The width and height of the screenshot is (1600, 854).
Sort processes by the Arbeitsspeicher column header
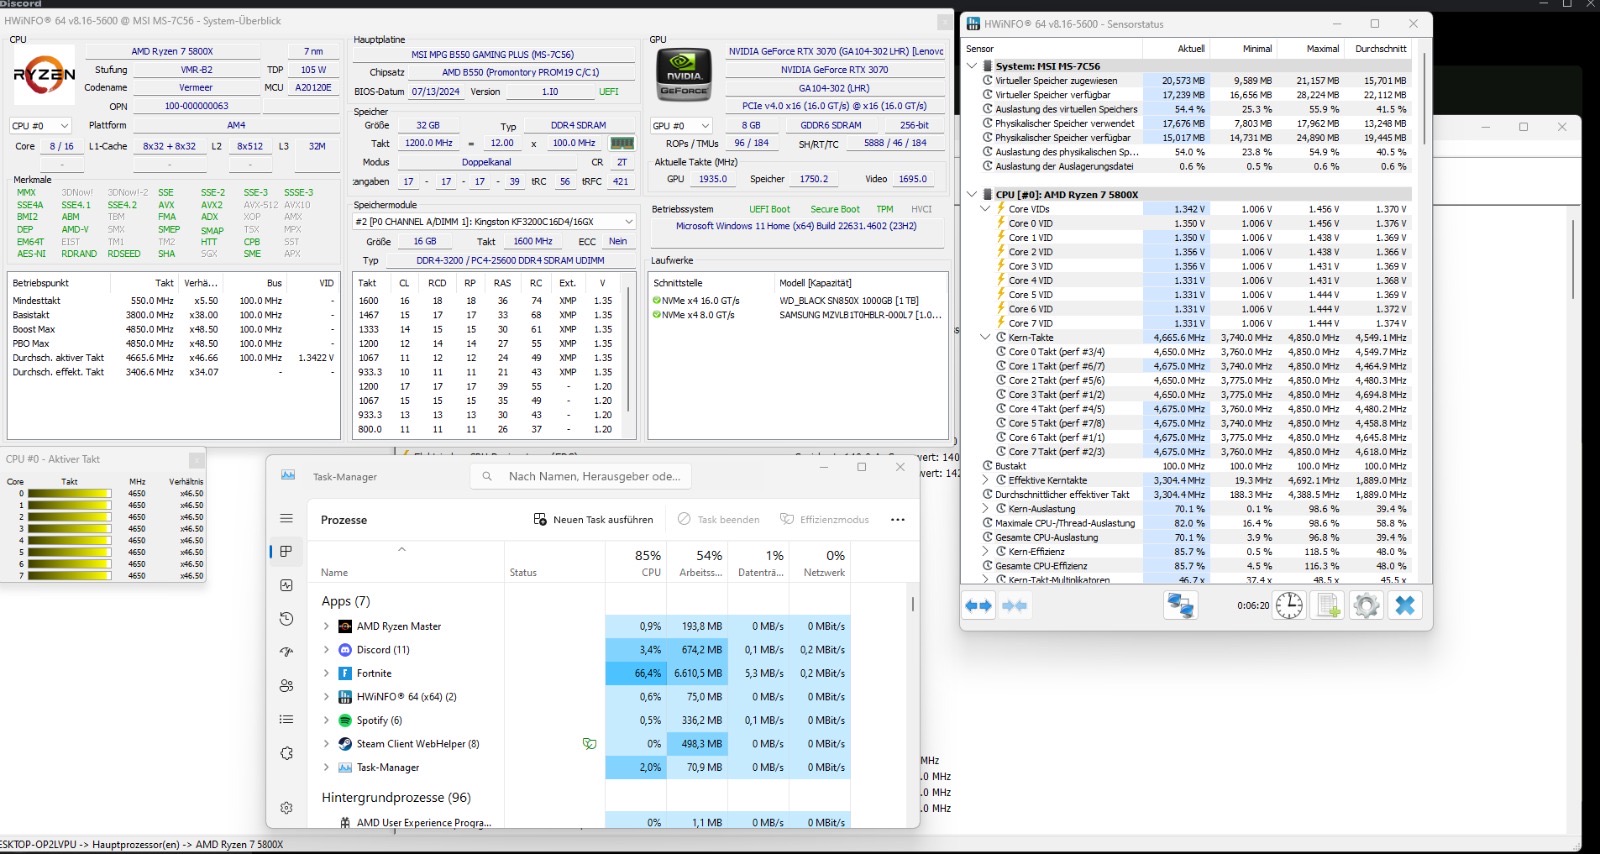pyautogui.click(x=696, y=563)
